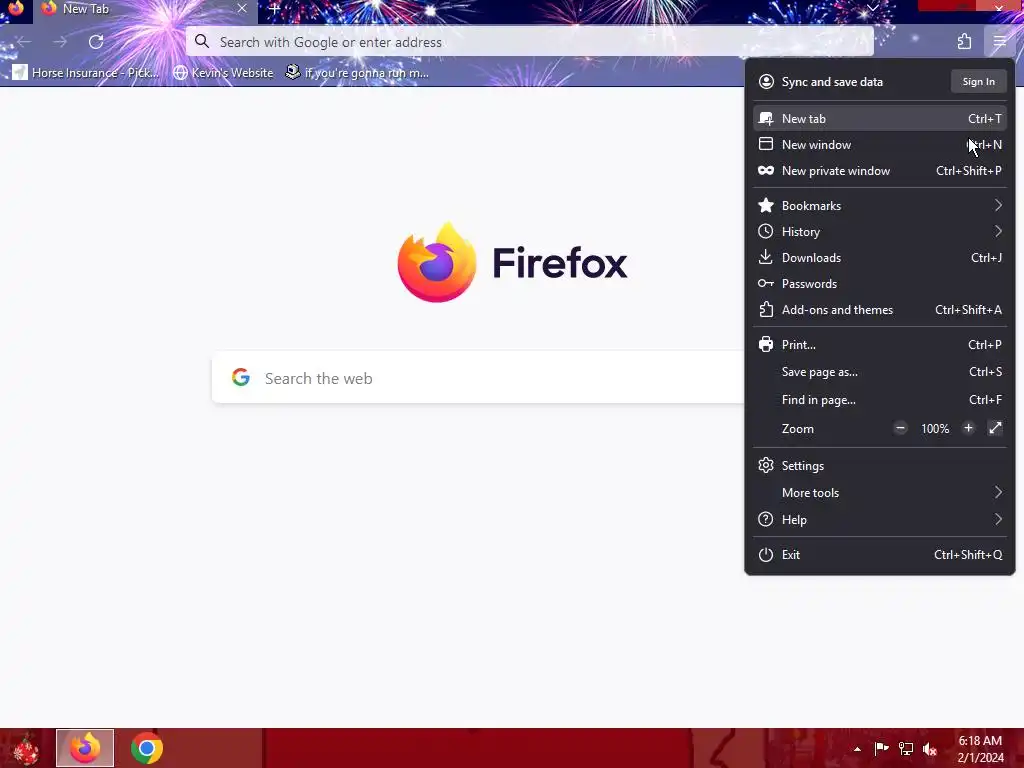This screenshot has width=1024, height=768.
Task: Open Horse Insurance bookmark
Action: [x=86, y=72]
